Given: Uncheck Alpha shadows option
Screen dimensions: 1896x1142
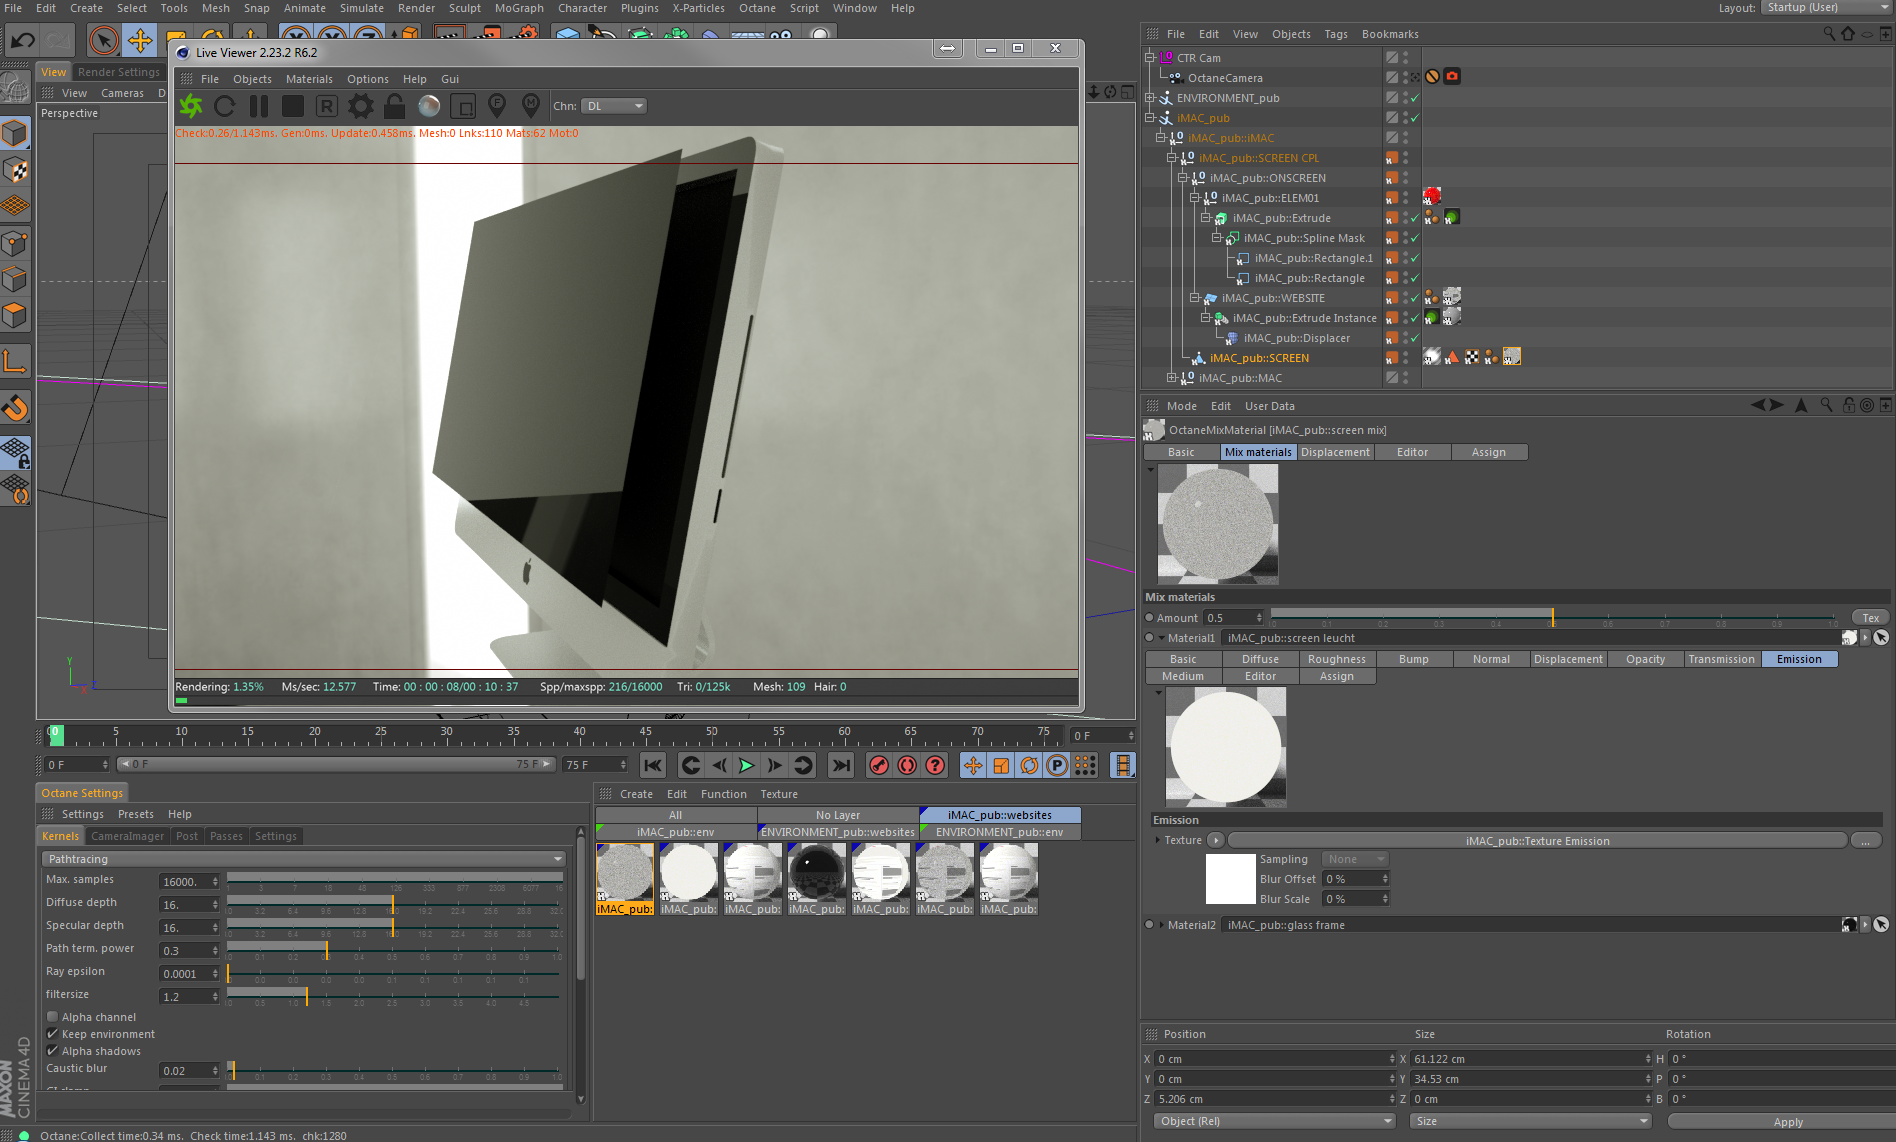Looking at the screenshot, I should 52,1051.
